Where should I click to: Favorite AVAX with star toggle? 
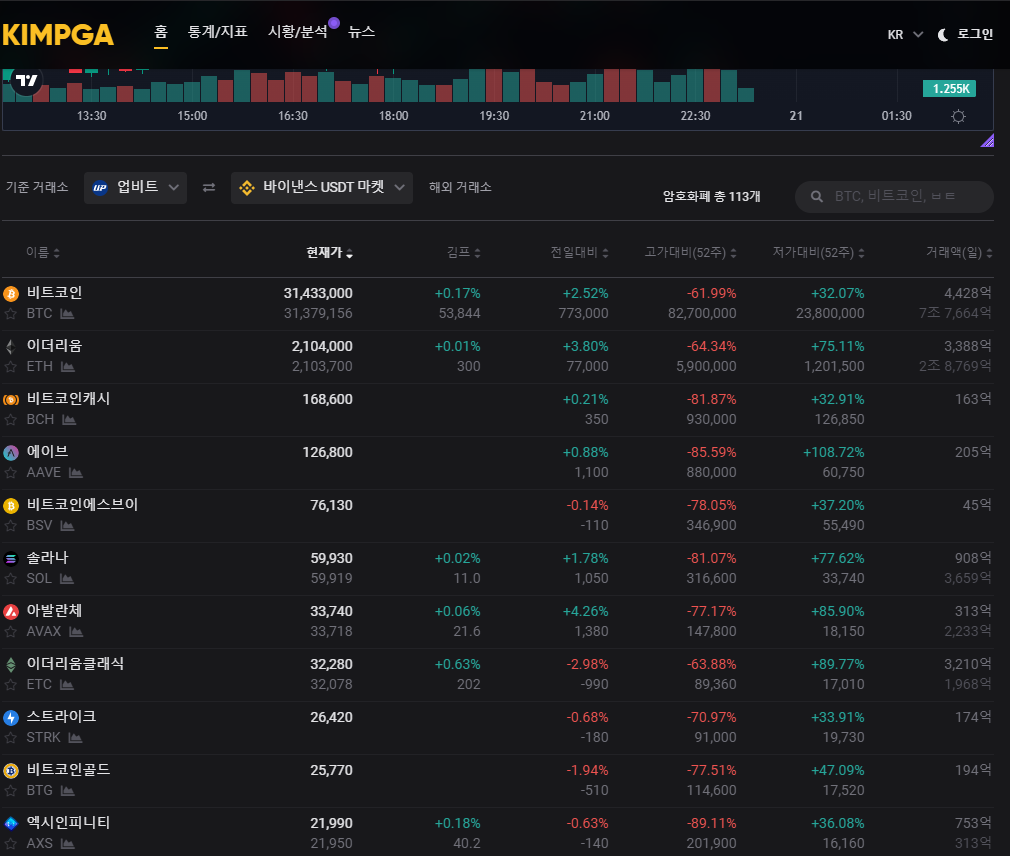pos(10,632)
